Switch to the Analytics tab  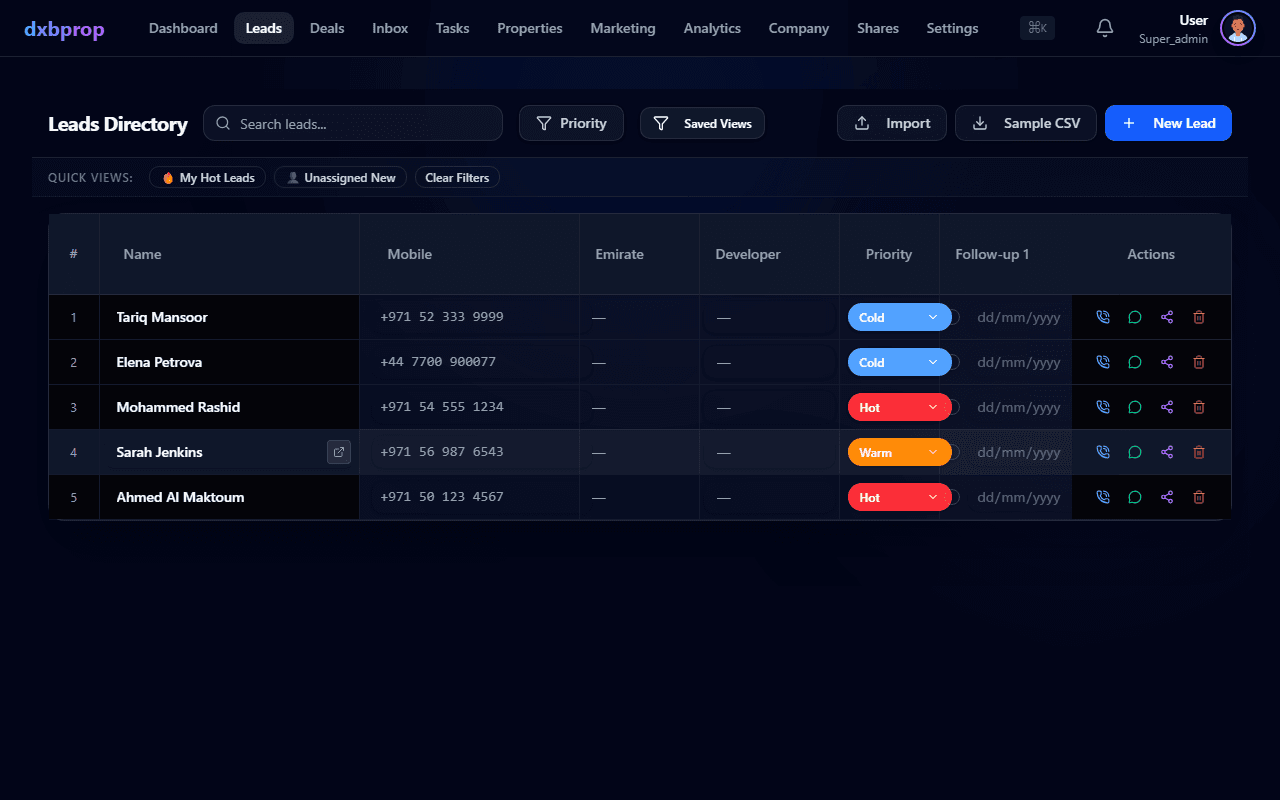click(x=712, y=28)
